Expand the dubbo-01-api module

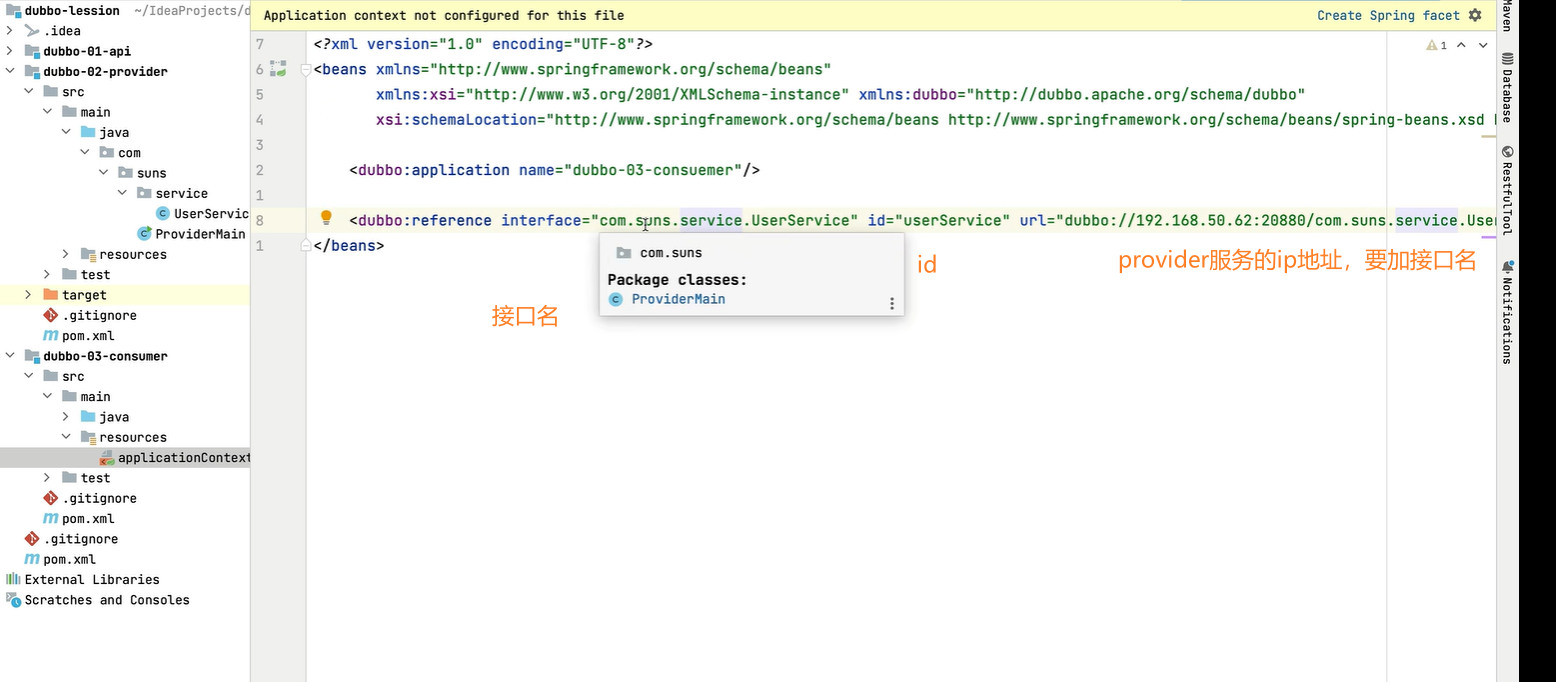pyautogui.click(x=10, y=51)
